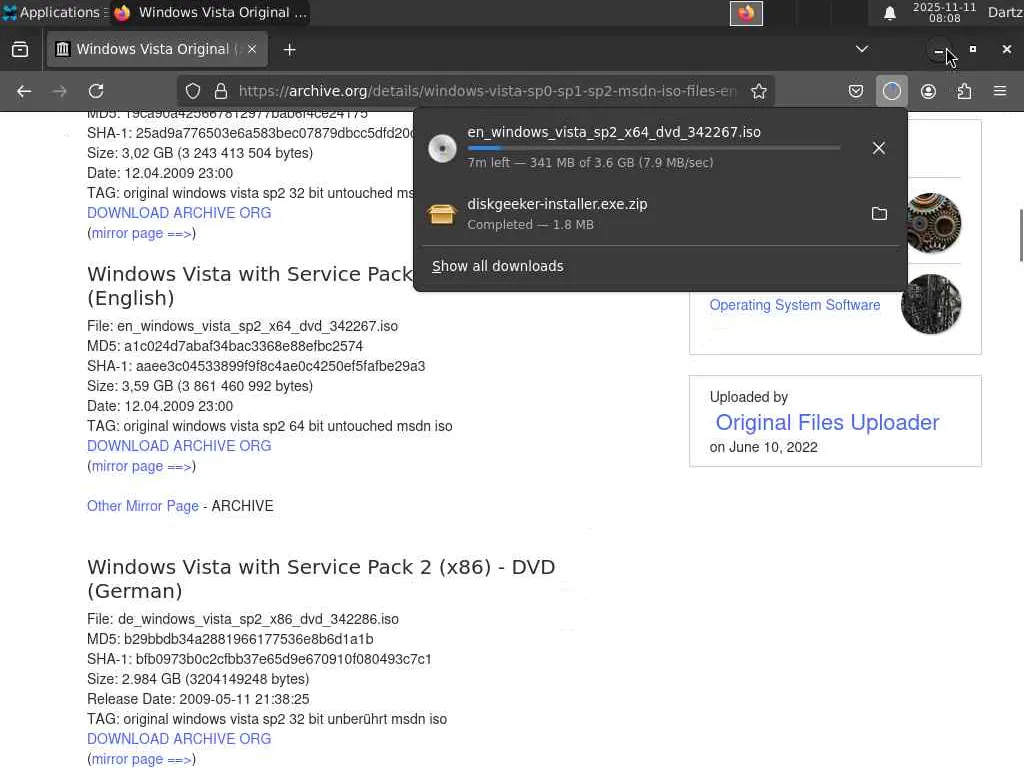Expand the list all tabs chevron
The image size is (1024, 768).
pyautogui.click(x=862, y=48)
